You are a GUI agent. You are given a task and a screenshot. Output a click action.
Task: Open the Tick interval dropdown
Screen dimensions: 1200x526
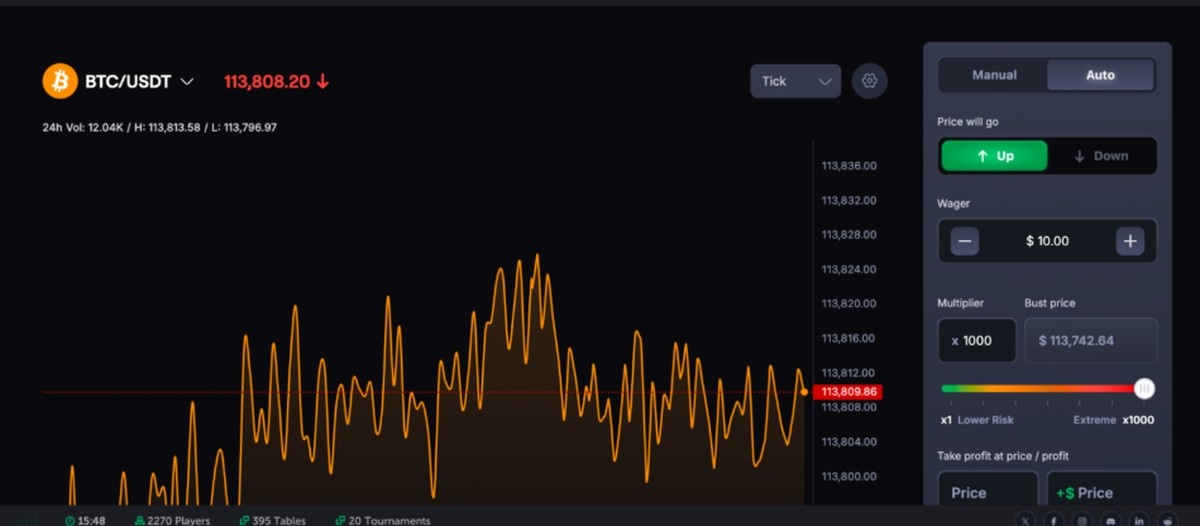click(x=795, y=81)
